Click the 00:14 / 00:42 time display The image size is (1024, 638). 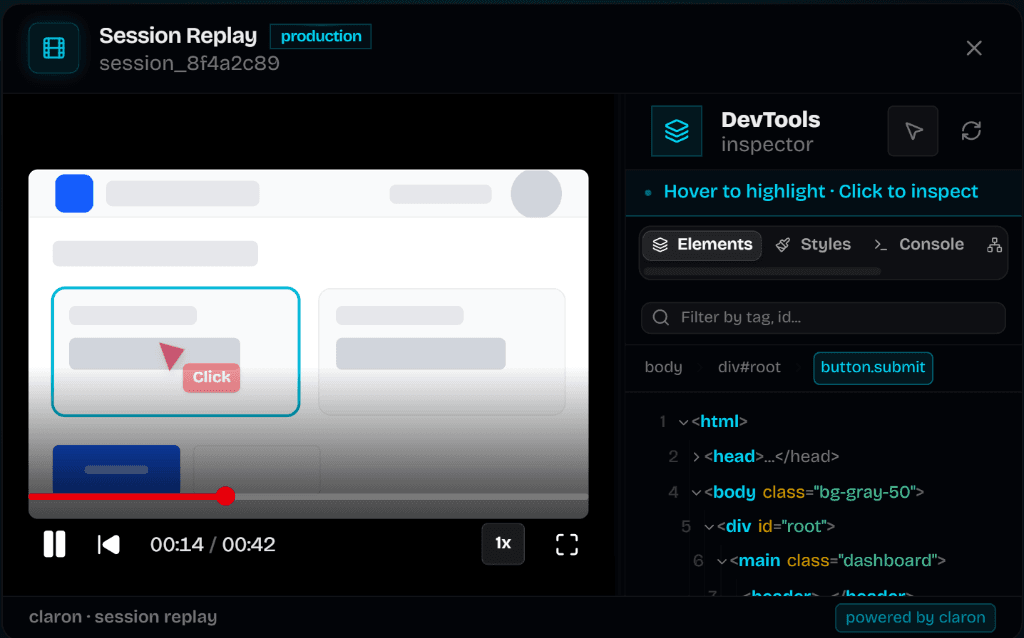(x=213, y=545)
